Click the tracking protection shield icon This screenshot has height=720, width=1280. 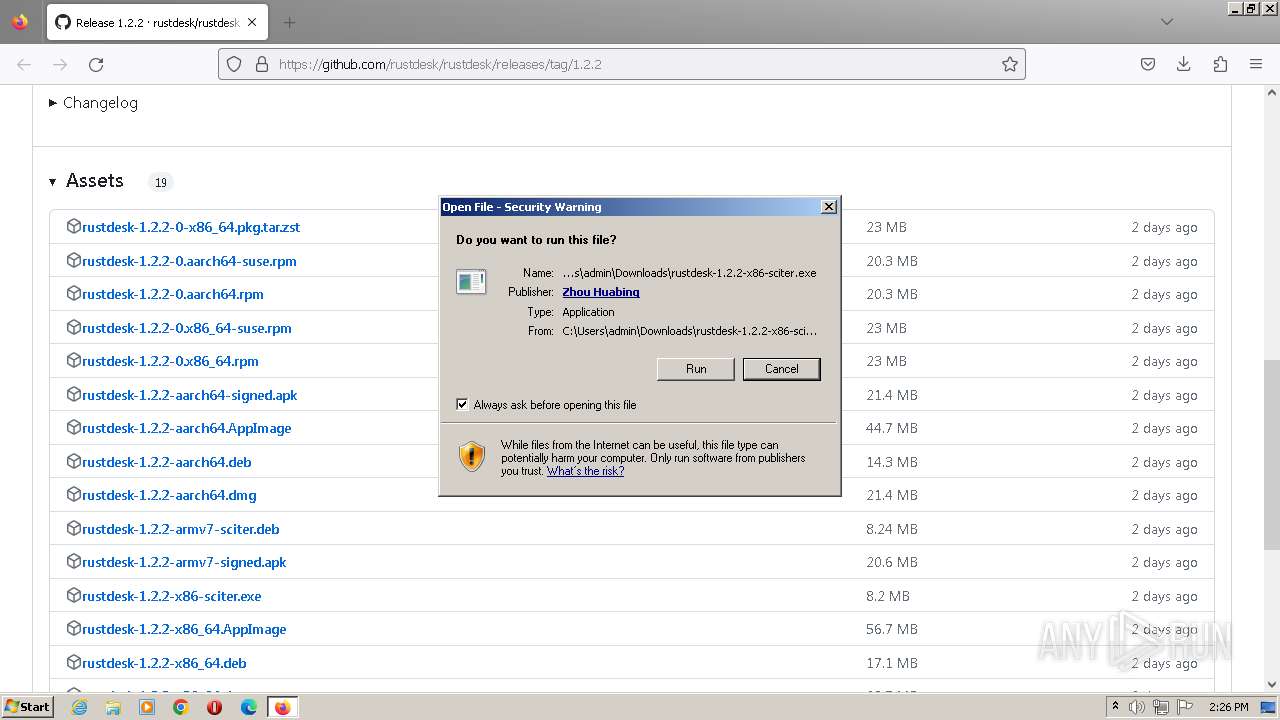coord(234,64)
